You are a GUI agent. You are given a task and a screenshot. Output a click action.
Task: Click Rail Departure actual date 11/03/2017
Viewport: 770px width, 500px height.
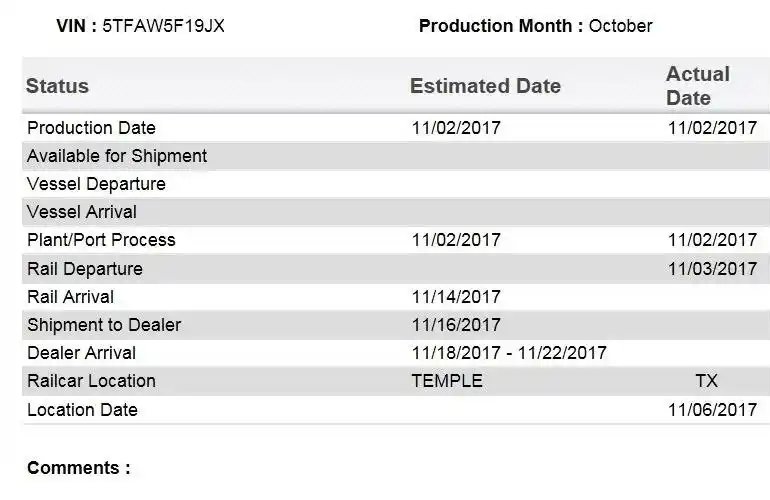click(x=712, y=269)
